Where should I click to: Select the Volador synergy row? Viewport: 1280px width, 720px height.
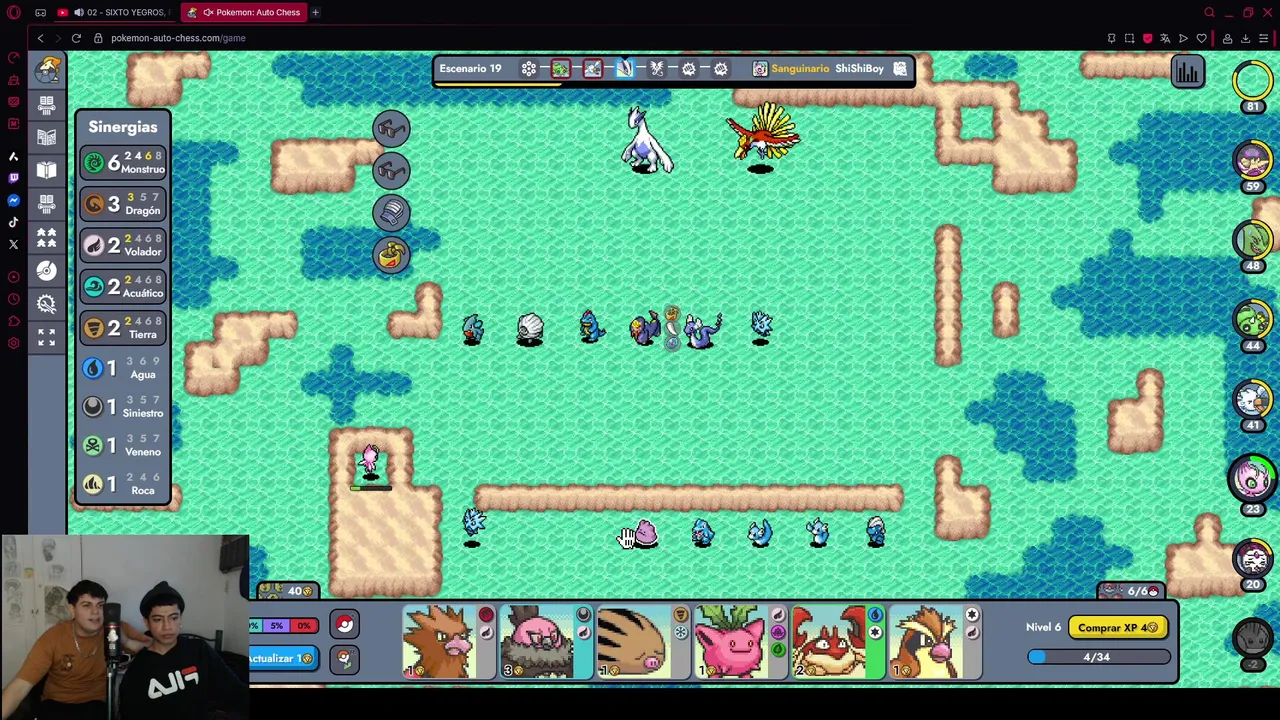(123, 245)
